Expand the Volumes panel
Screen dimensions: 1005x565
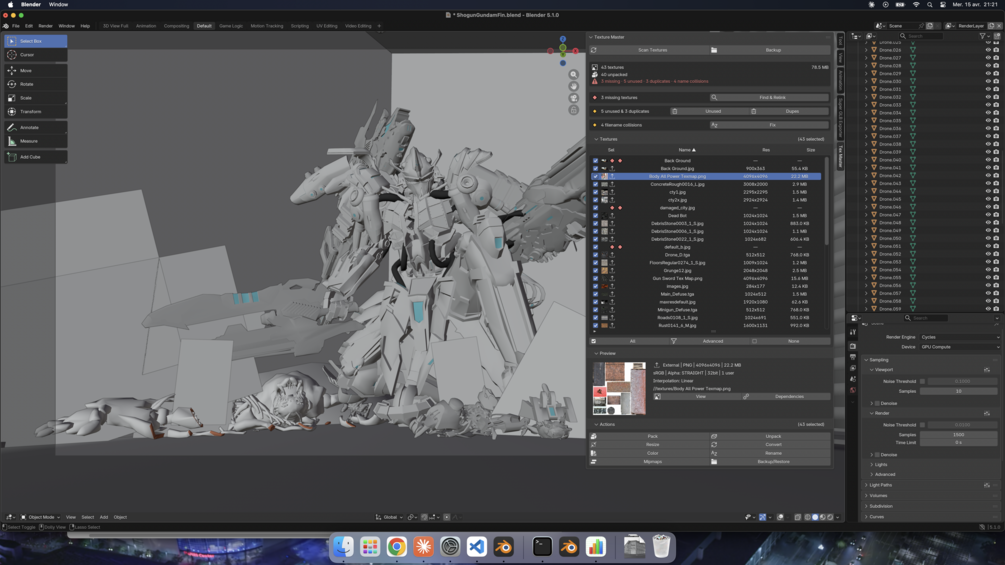click(878, 496)
